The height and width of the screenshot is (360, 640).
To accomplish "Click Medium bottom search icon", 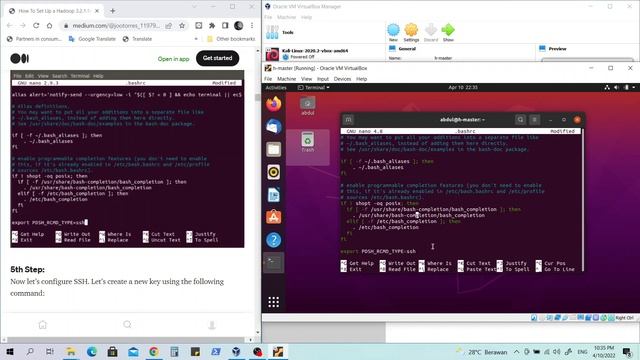I will pos(127,325).
